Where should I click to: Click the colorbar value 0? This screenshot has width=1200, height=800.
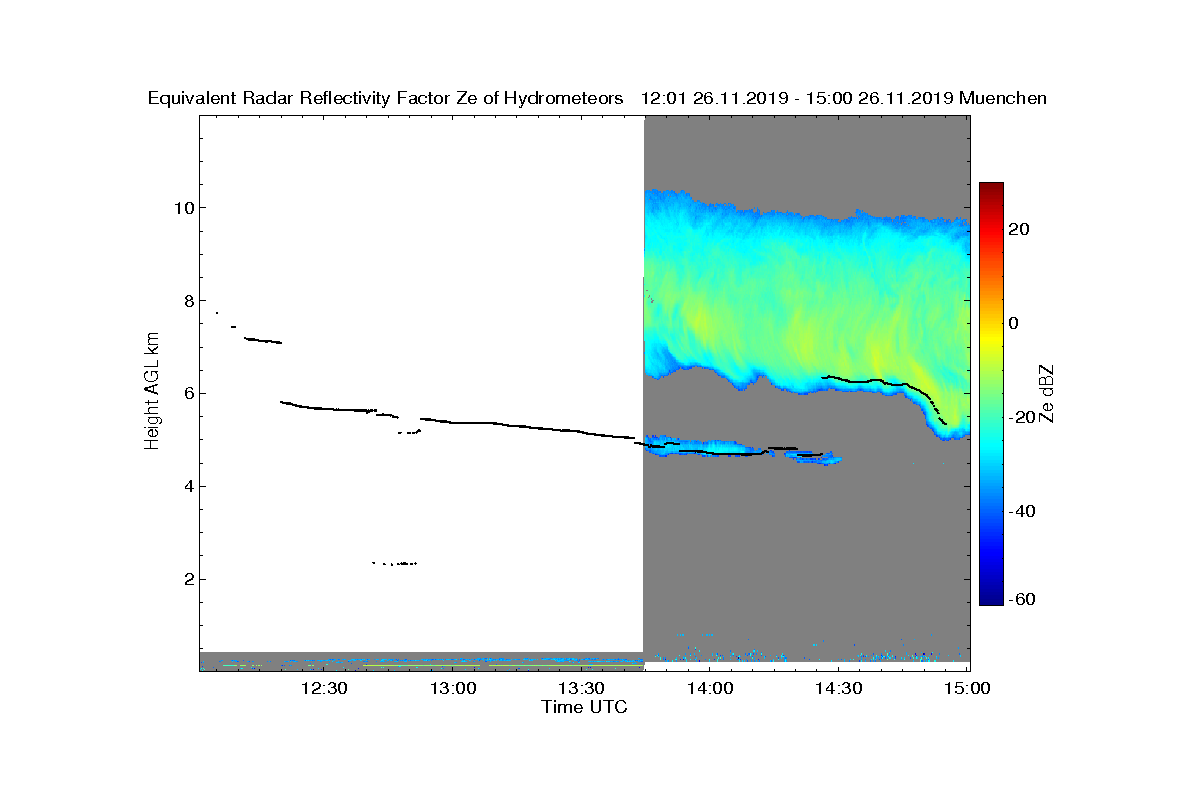[x=1014, y=323]
